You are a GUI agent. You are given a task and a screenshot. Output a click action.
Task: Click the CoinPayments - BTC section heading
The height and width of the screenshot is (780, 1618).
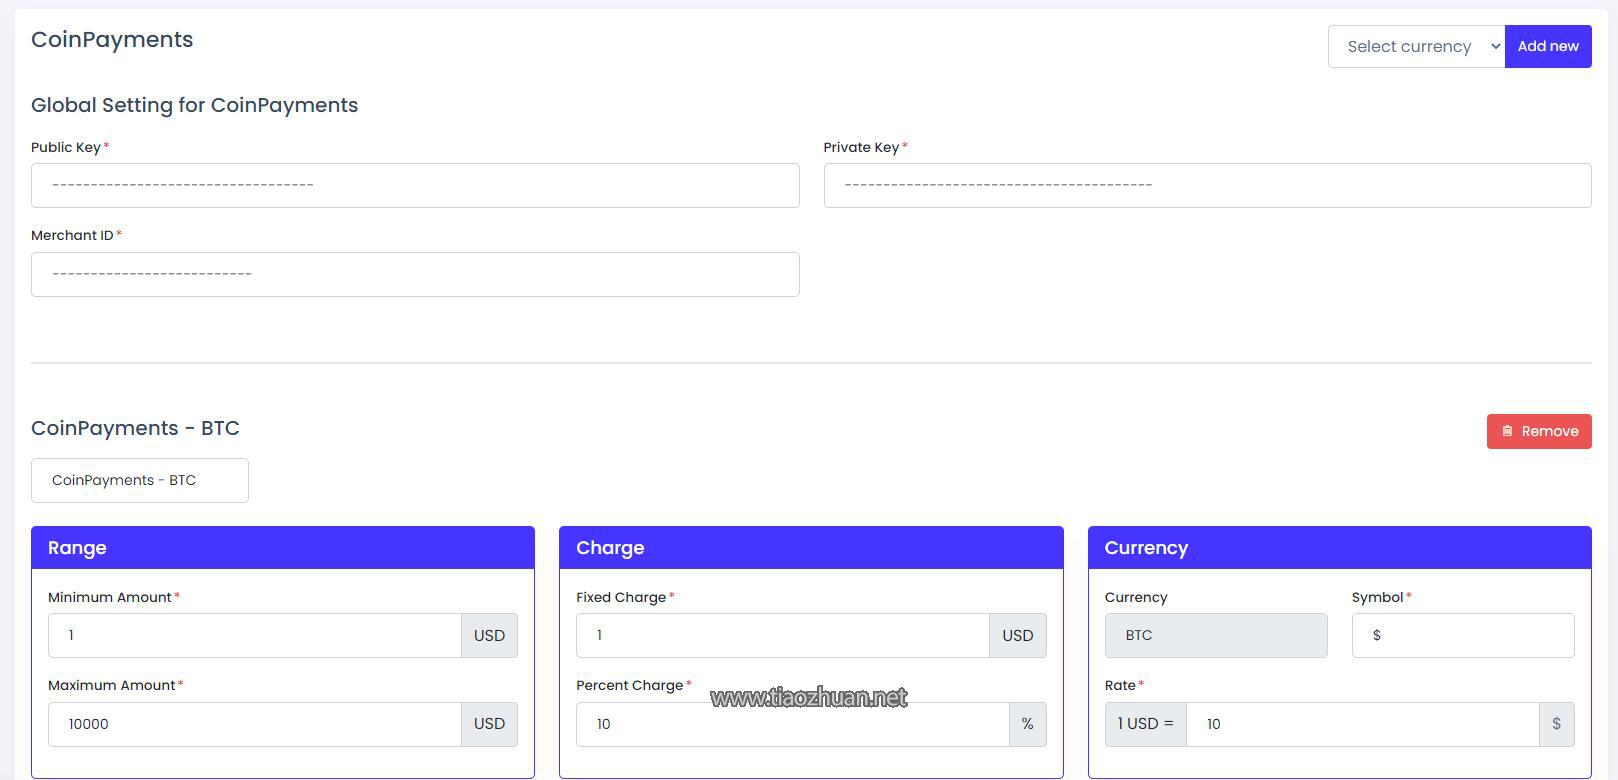[x=135, y=428]
